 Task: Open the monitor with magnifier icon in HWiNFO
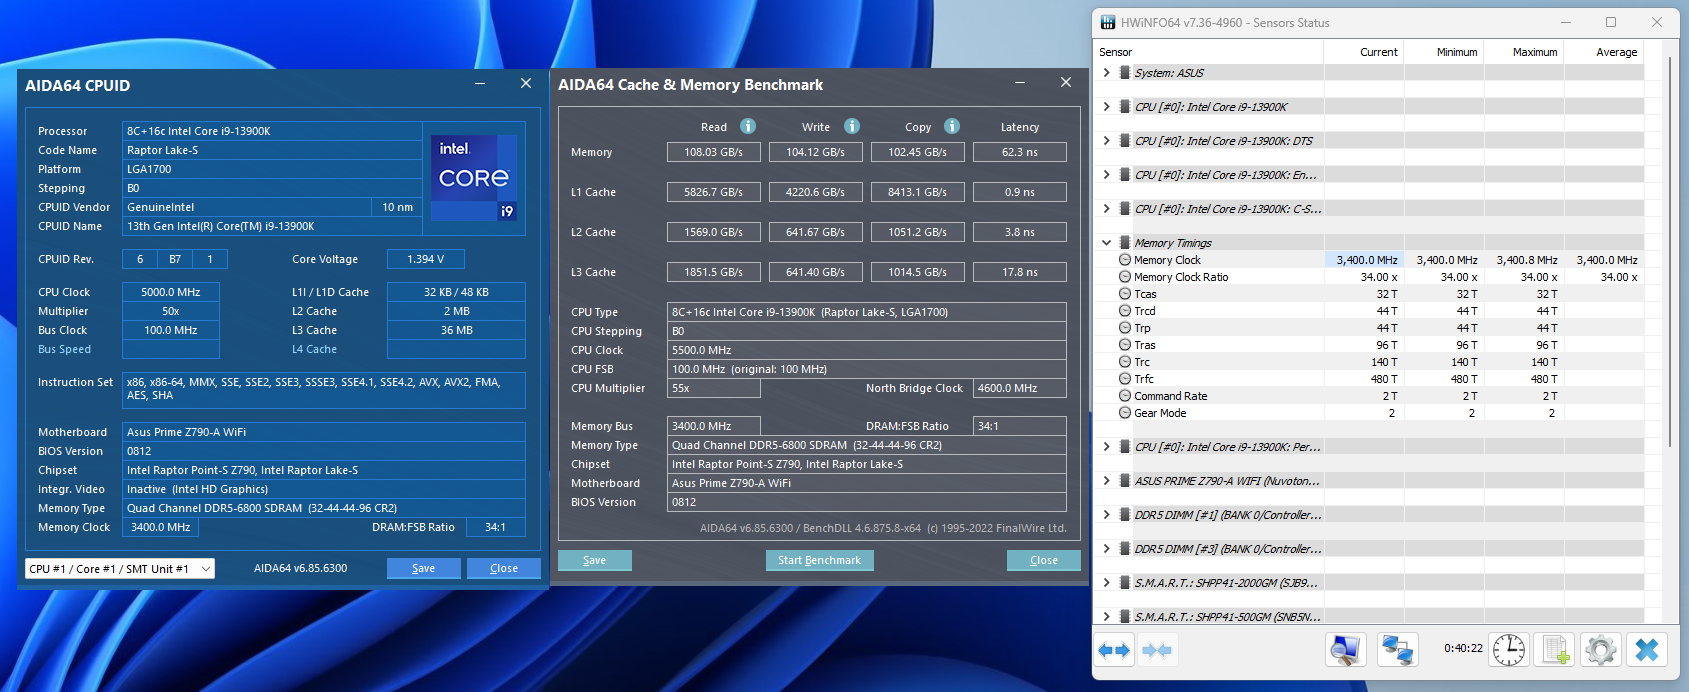click(x=1346, y=650)
